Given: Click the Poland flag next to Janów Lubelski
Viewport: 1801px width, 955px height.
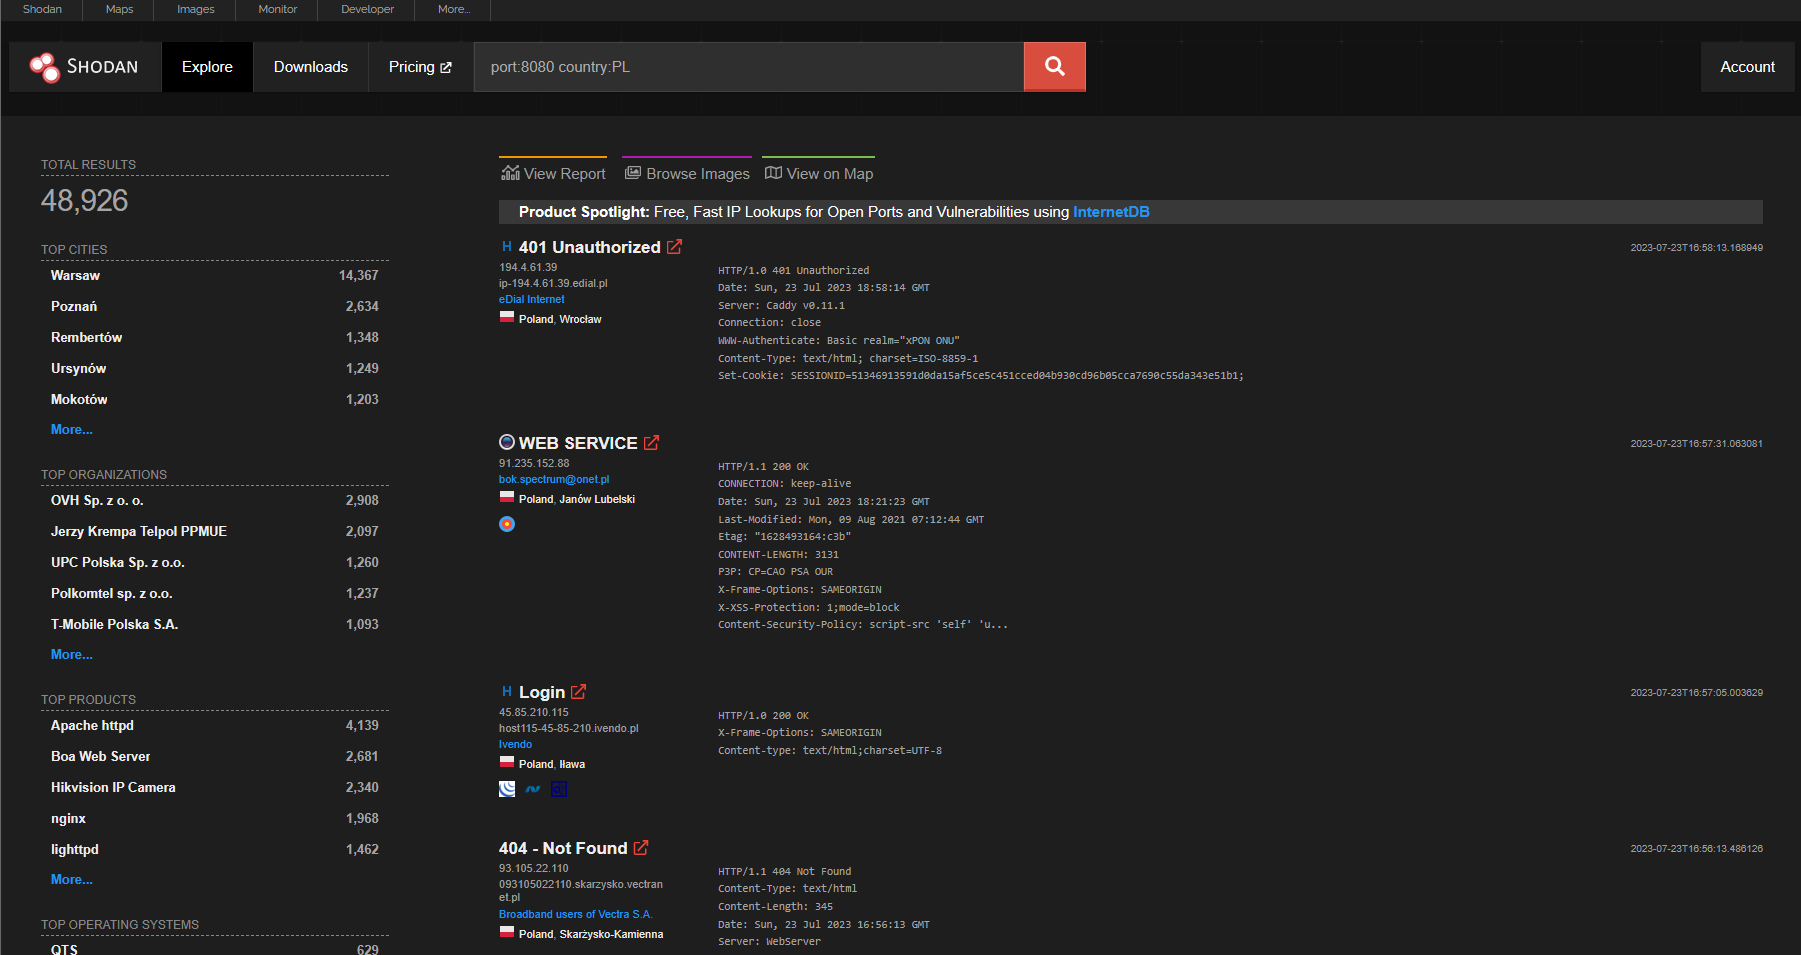Looking at the screenshot, I should [x=507, y=498].
